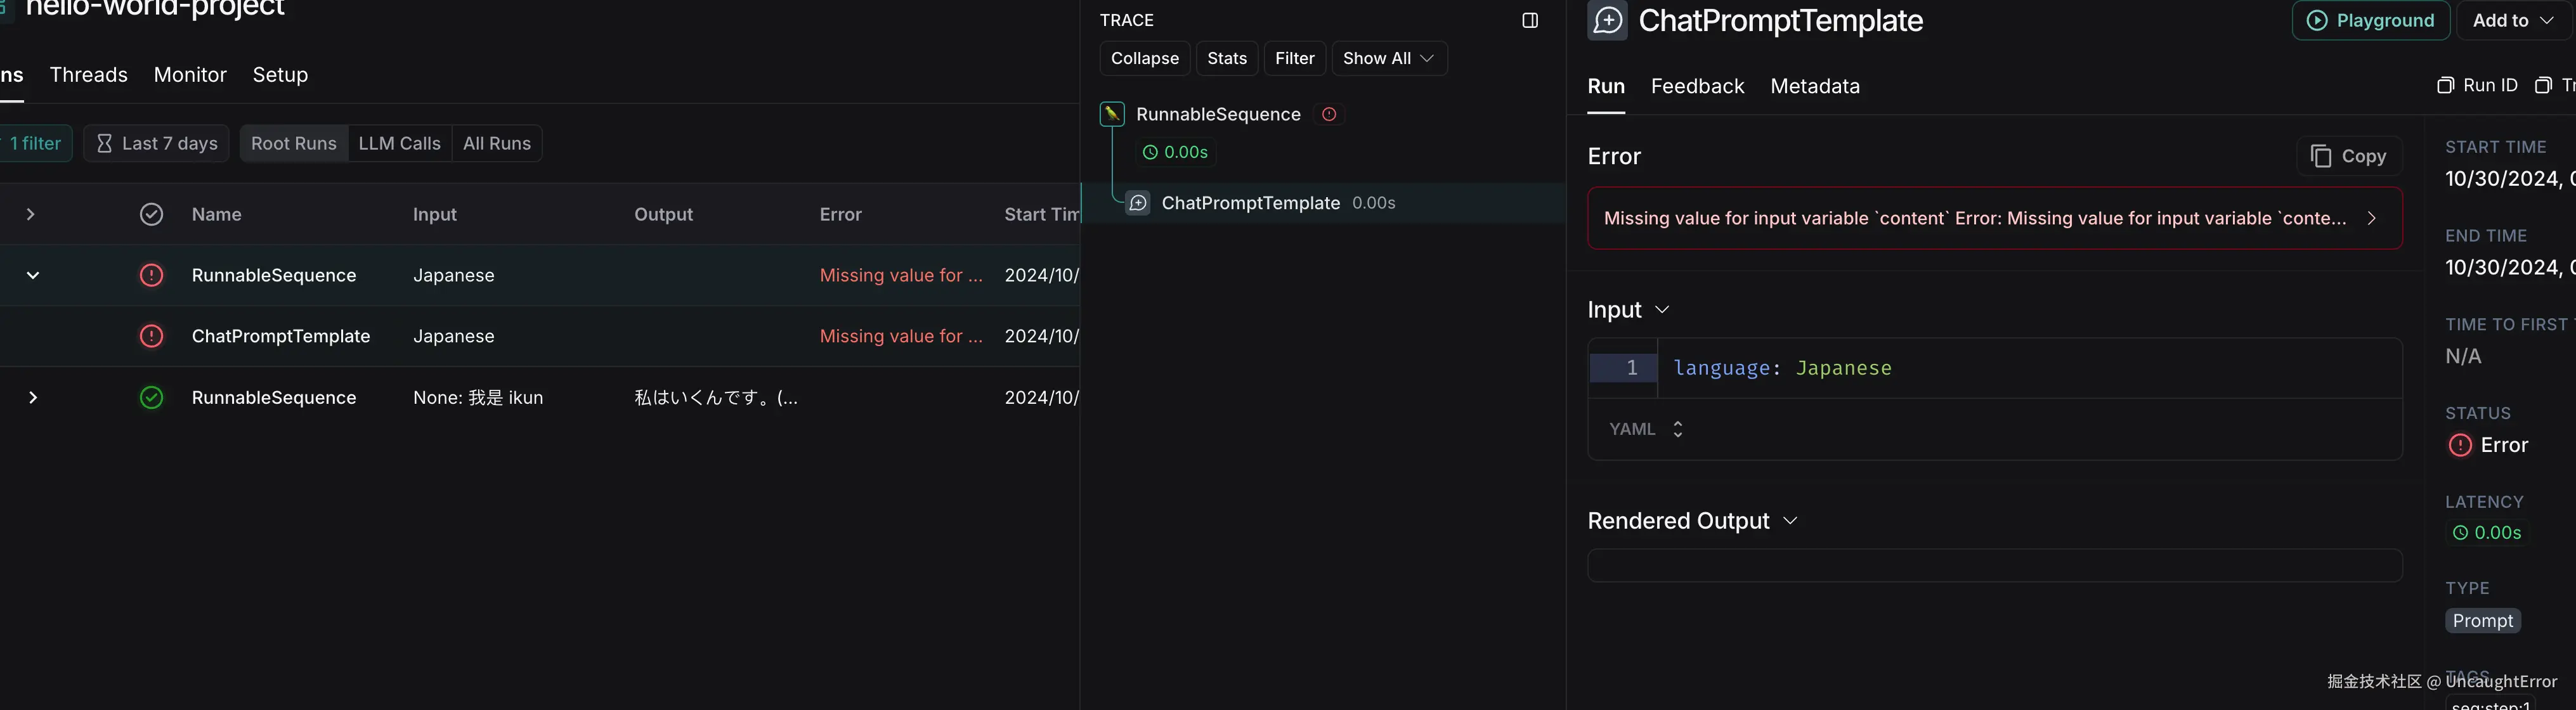Collapse the Input section chevron
Image resolution: width=2576 pixels, height=710 pixels.
tap(1662, 310)
